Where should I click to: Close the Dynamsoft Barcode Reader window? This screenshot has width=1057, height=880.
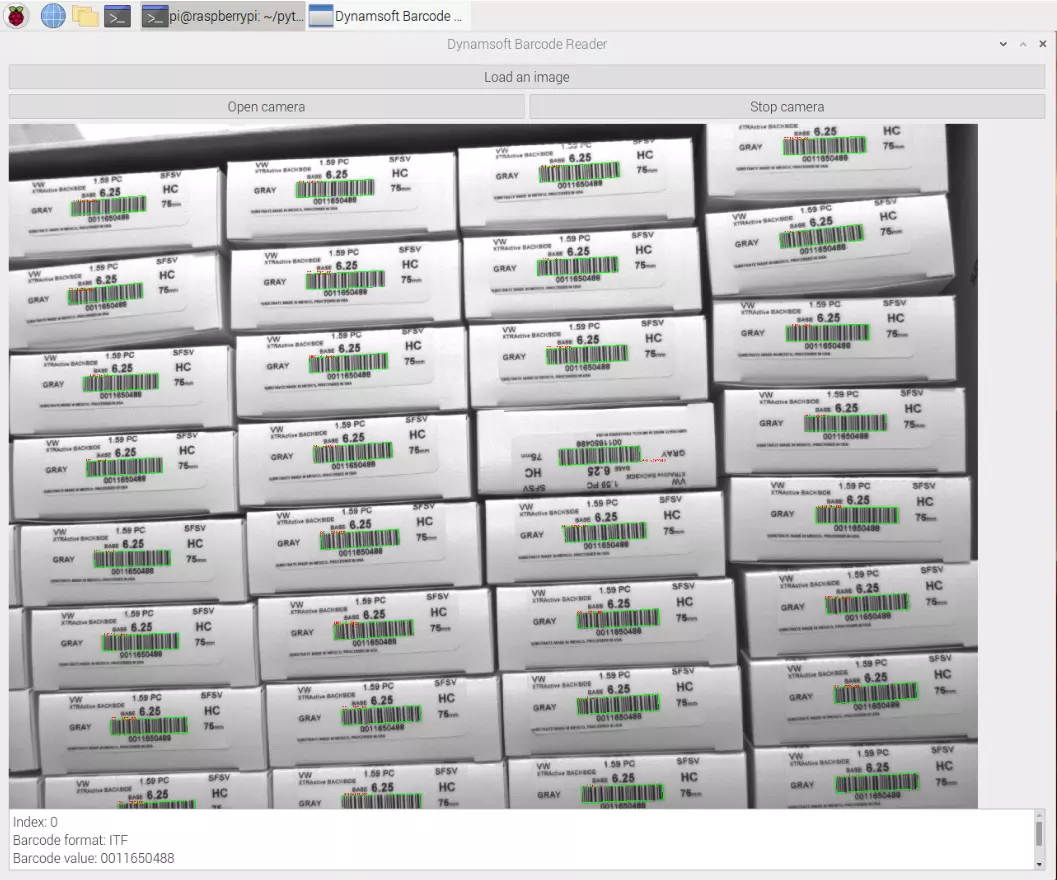pyautogui.click(x=1042, y=44)
